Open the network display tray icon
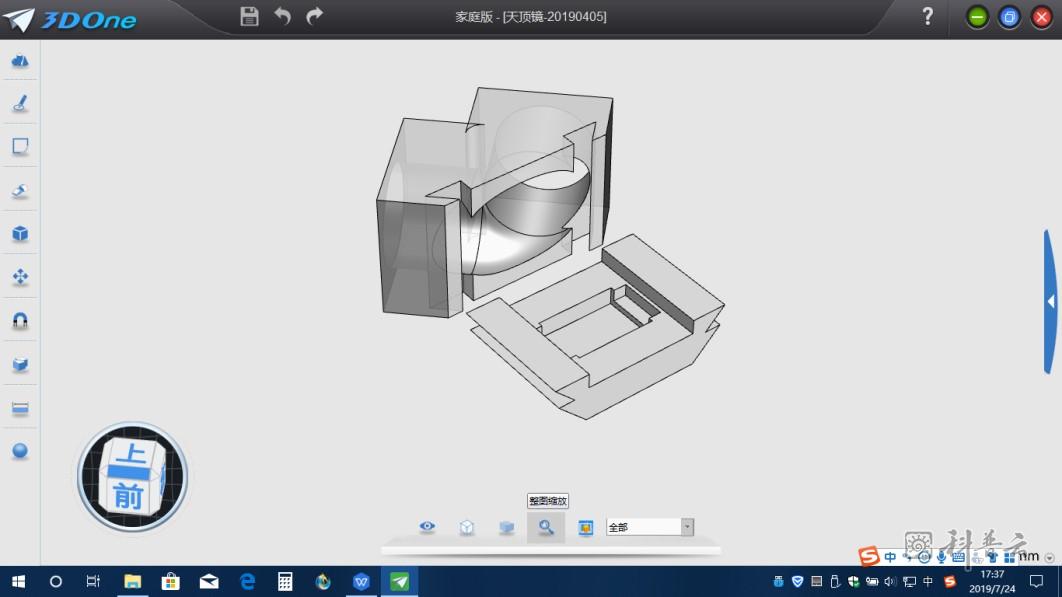The height and width of the screenshot is (597, 1062). click(909, 581)
